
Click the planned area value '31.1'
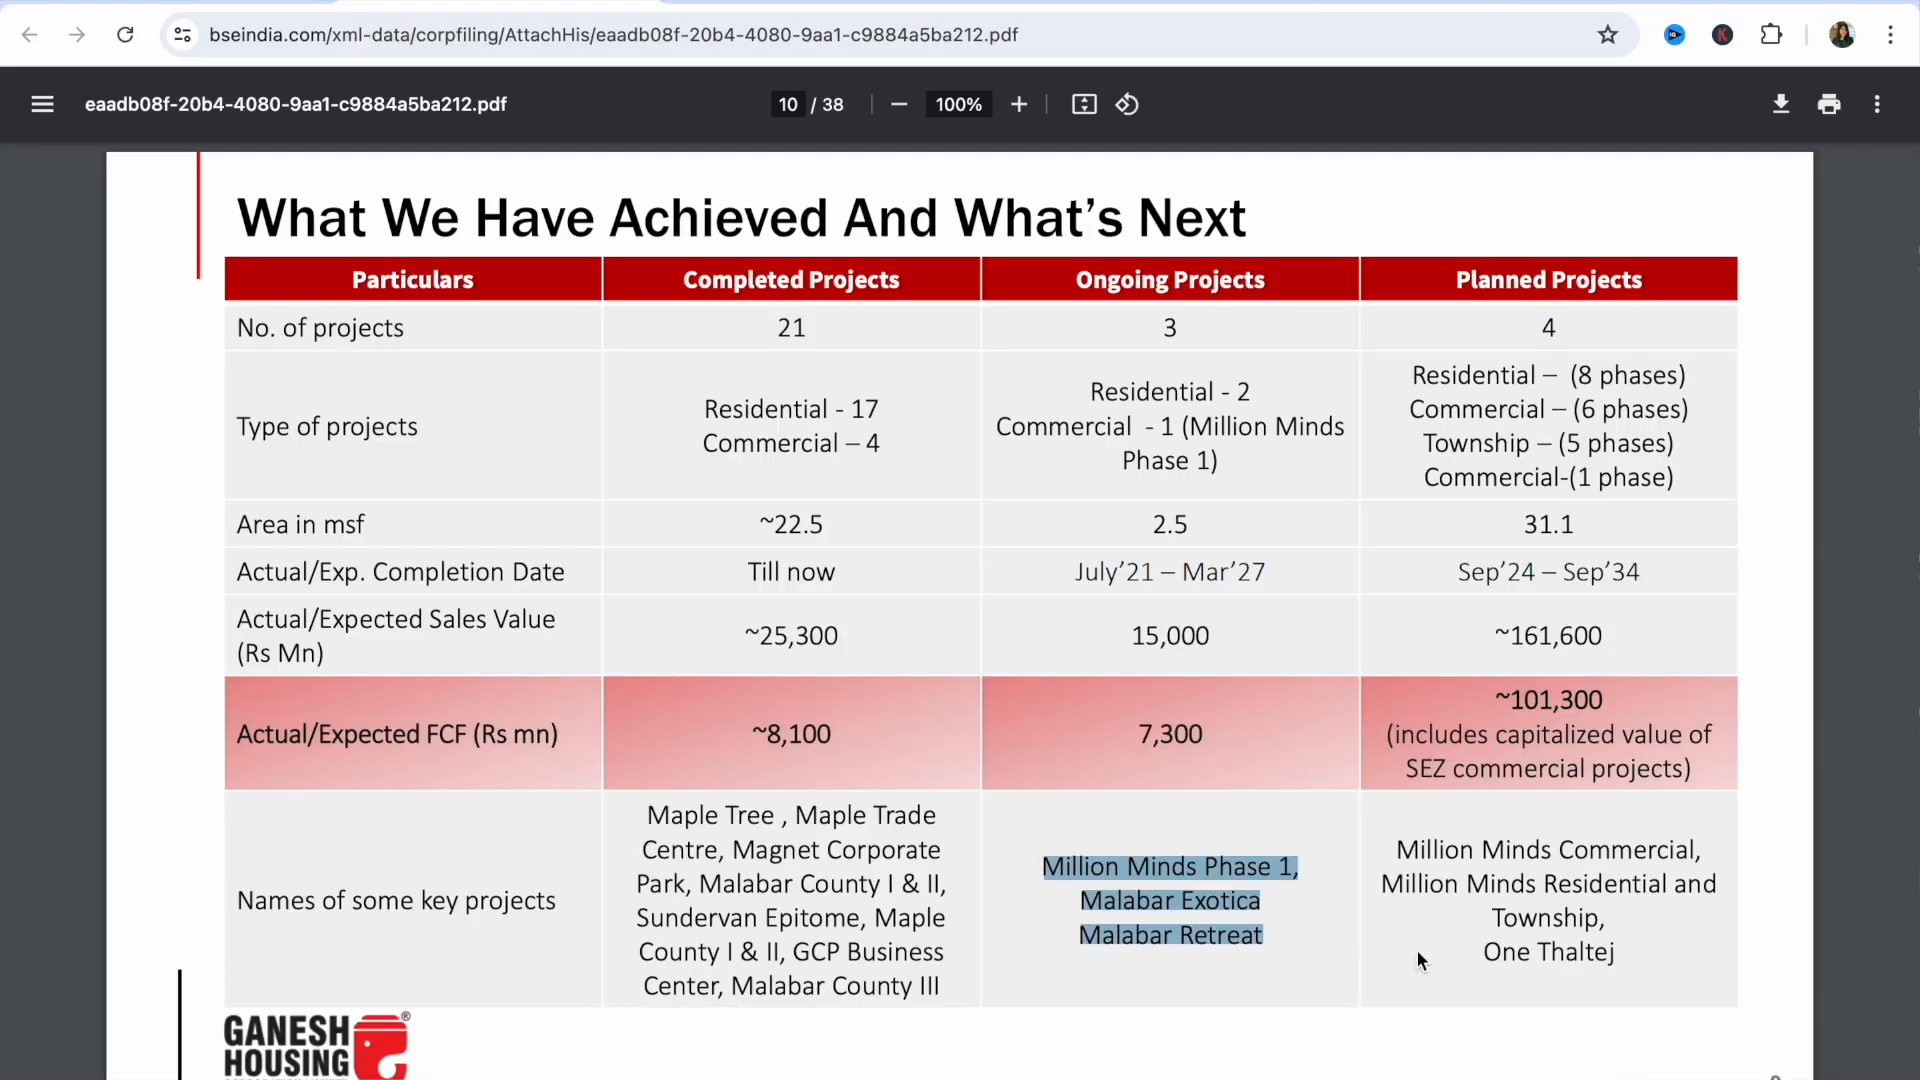click(x=1549, y=524)
